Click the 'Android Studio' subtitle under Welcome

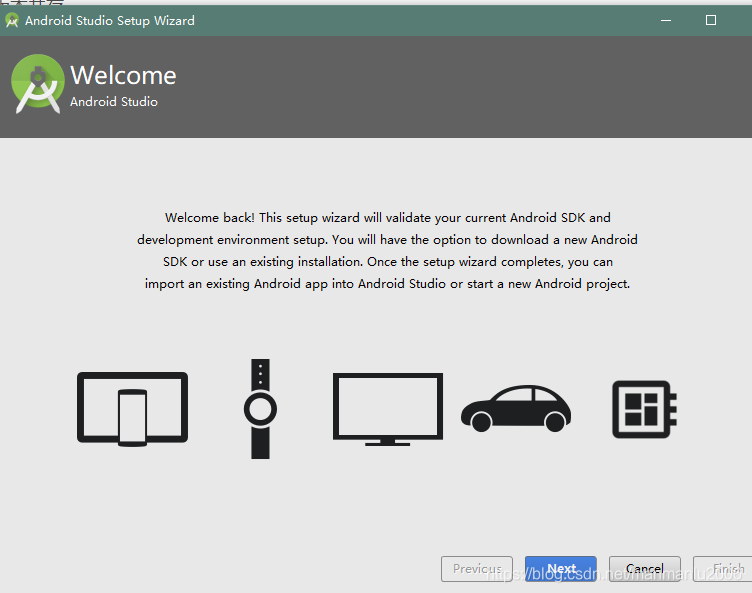pyautogui.click(x=114, y=102)
